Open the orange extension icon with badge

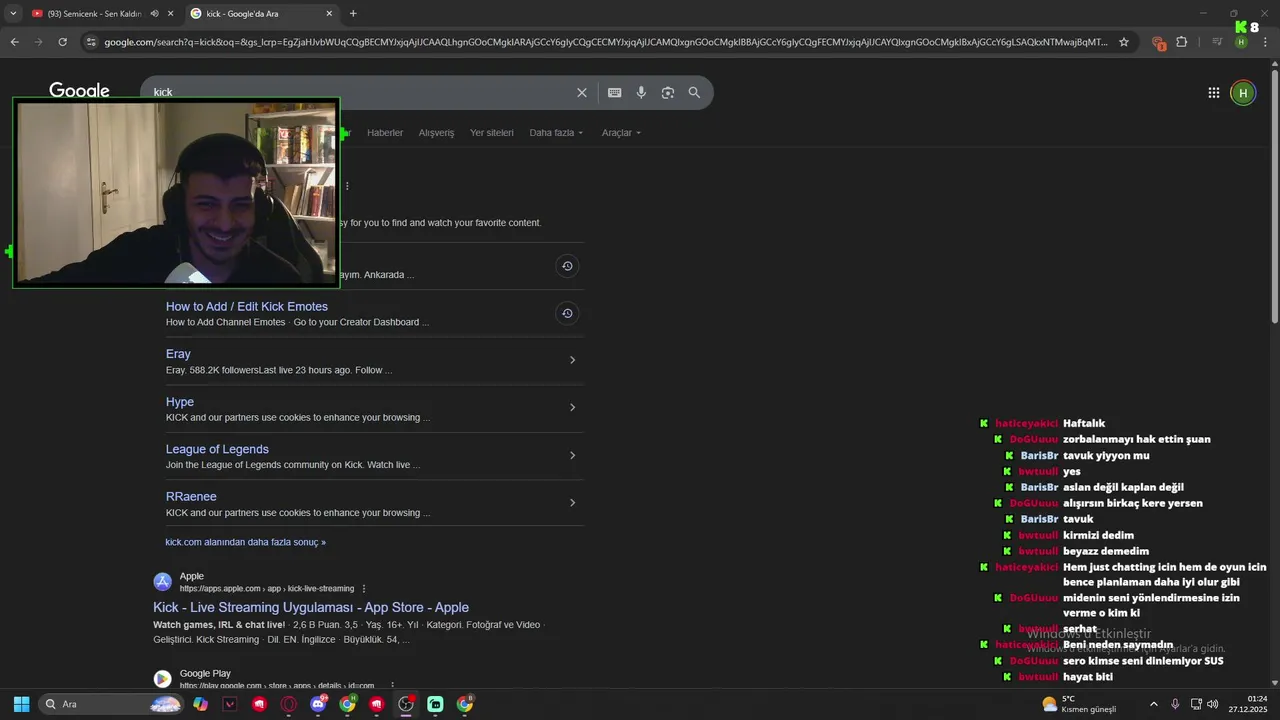[x=1158, y=42]
